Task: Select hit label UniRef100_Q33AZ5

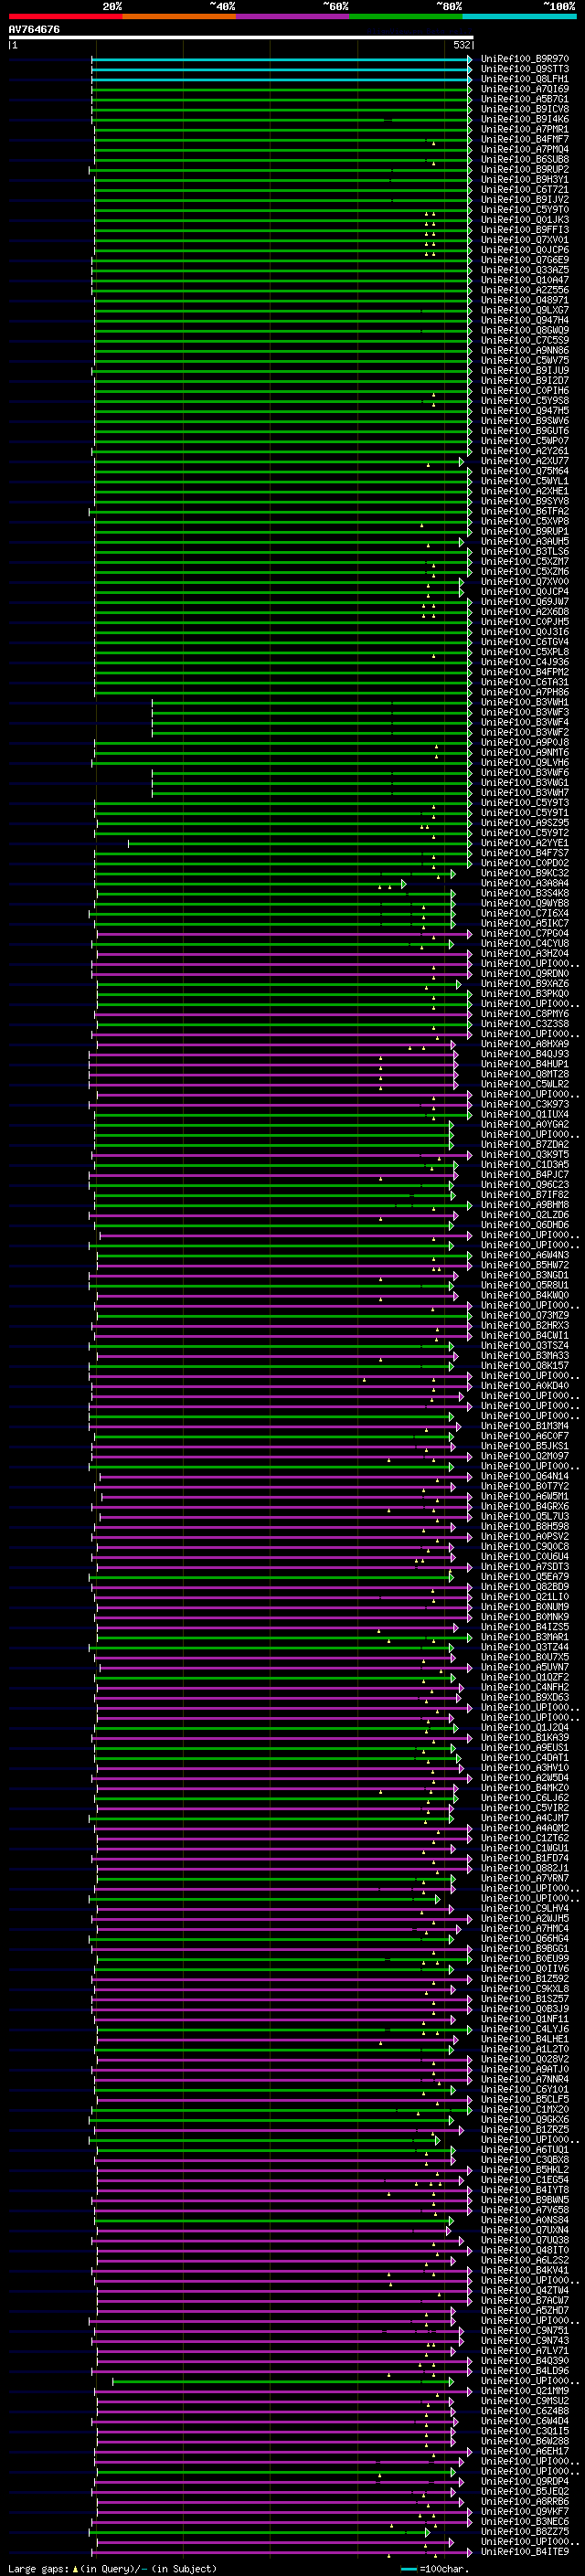Action: pos(525,270)
